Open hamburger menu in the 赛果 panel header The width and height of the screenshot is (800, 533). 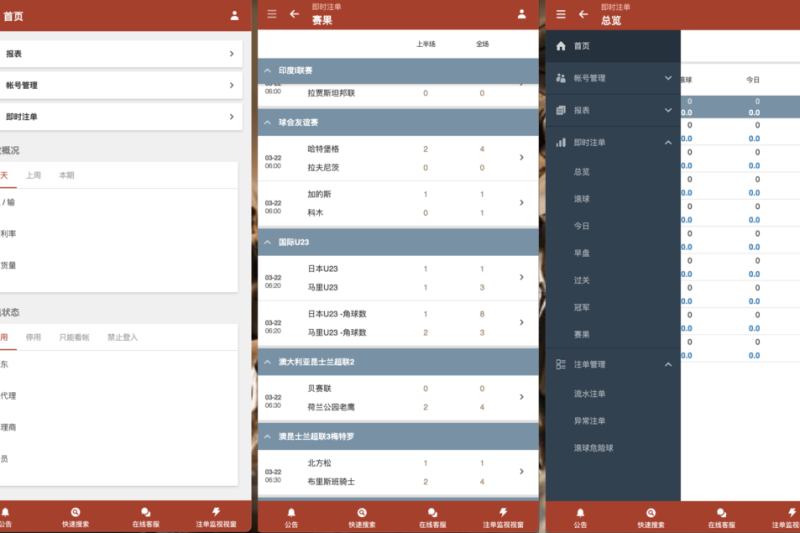[x=272, y=14]
